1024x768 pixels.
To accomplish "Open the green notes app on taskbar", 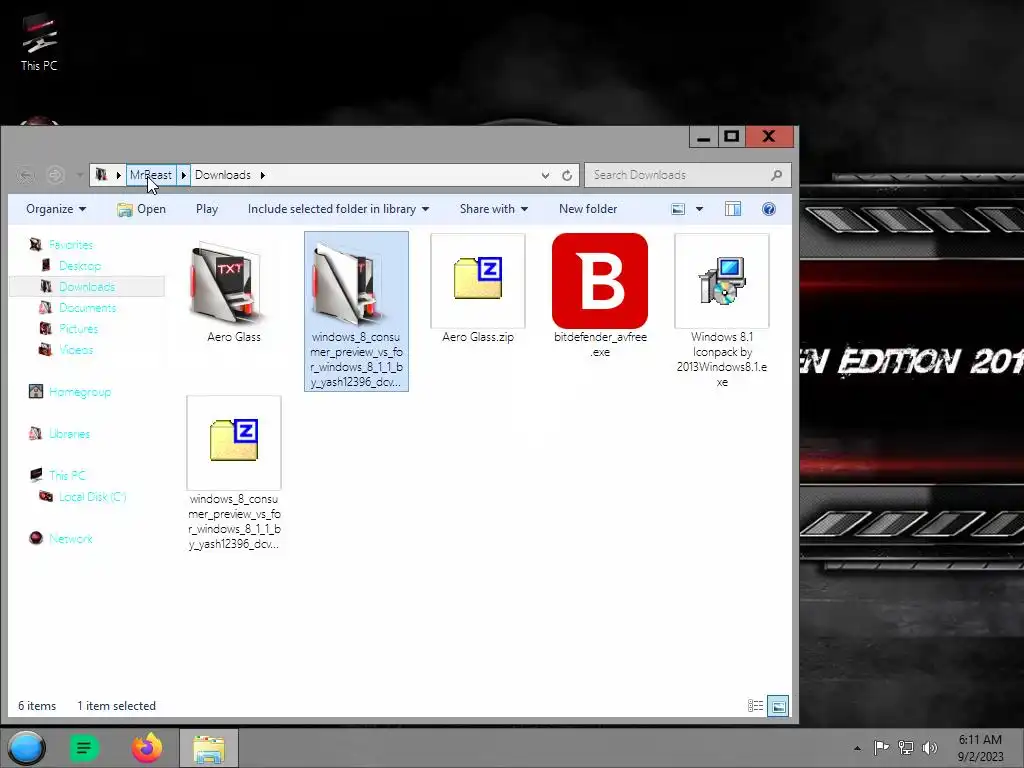I will [84, 748].
